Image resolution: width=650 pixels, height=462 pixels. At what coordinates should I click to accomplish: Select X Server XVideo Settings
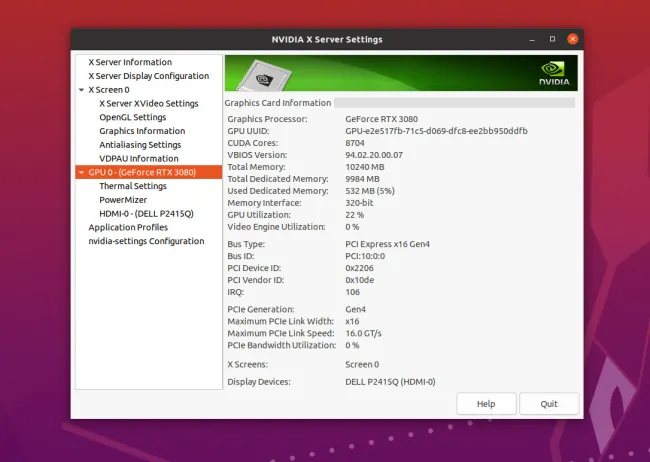click(x=148, y=103)
